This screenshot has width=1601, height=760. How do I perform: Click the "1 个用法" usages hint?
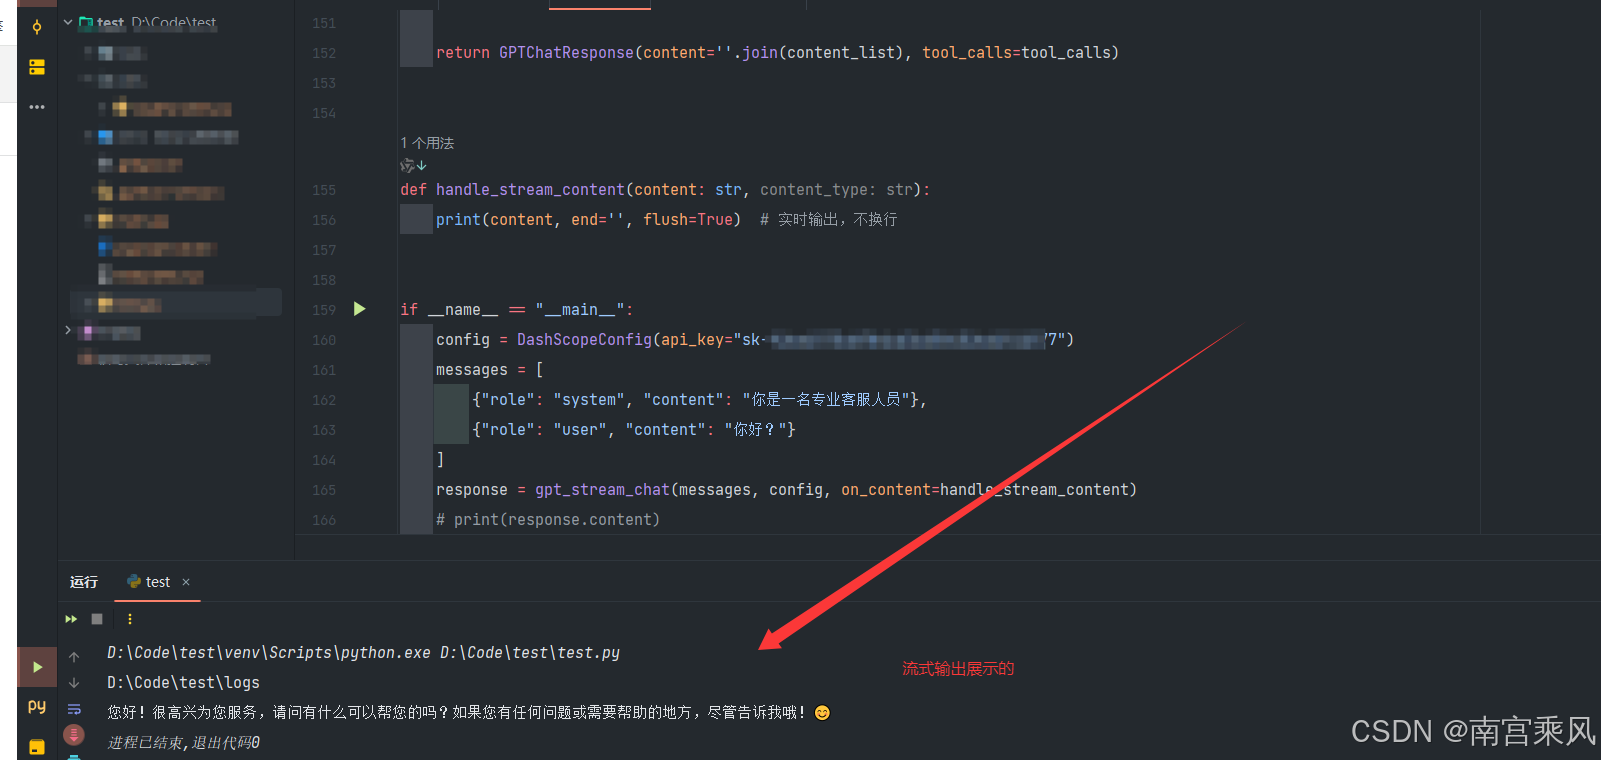(427, 143)
